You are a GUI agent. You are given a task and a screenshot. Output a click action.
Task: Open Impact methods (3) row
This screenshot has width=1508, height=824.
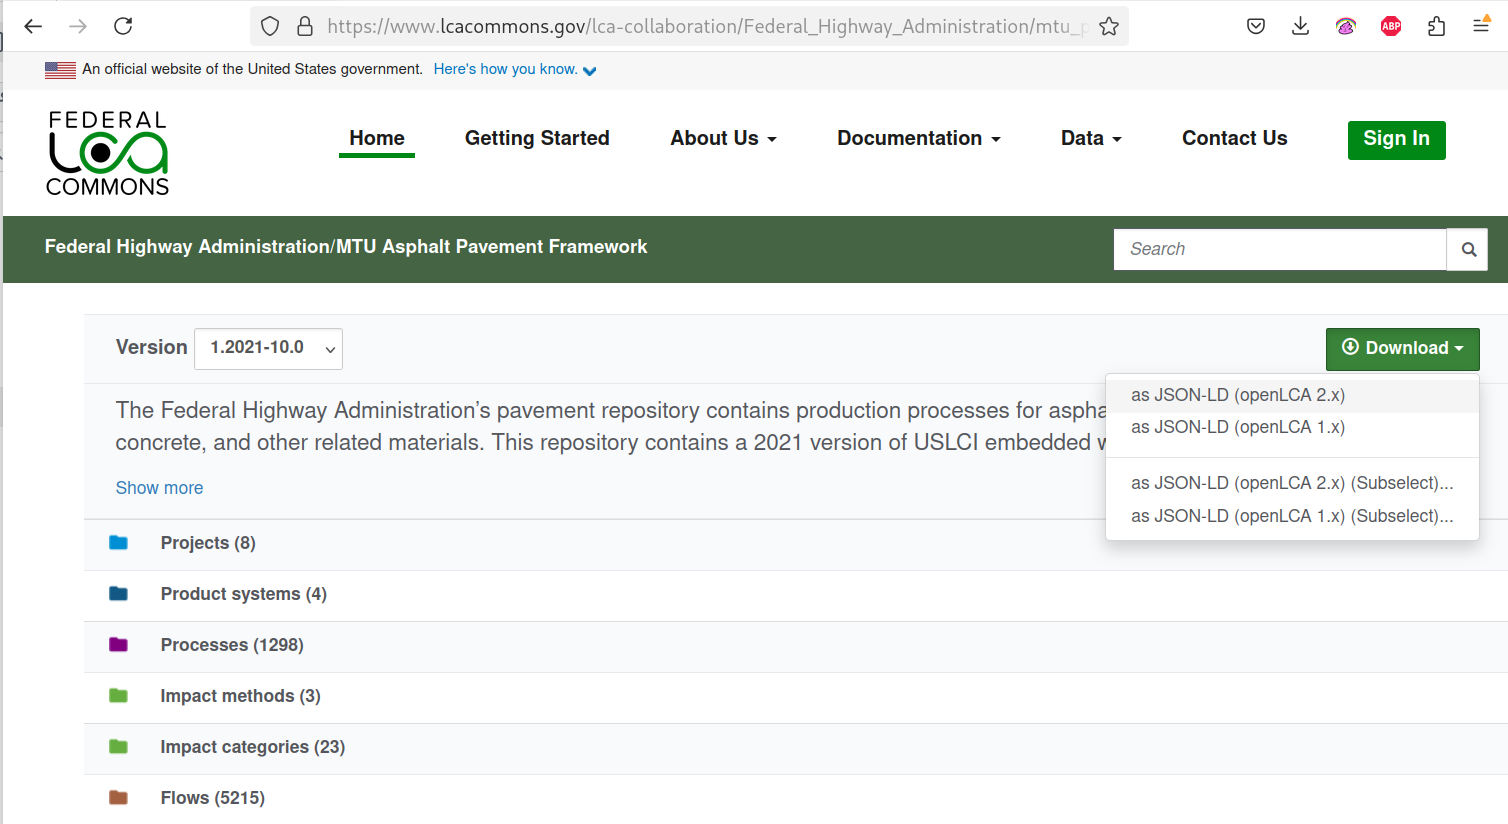tap(796, 697)
